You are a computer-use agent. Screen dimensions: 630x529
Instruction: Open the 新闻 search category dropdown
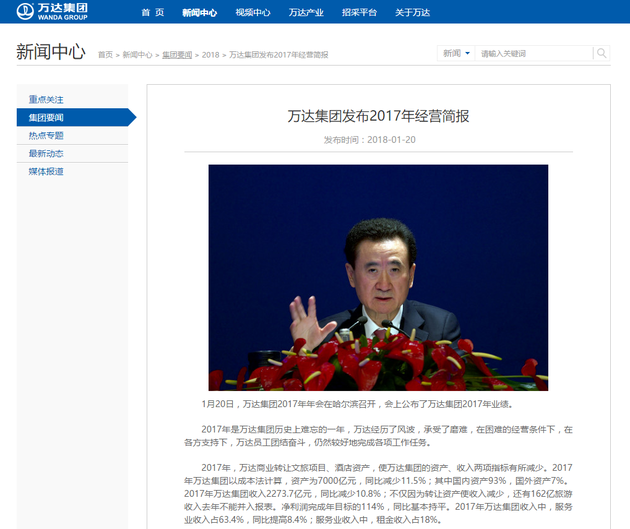coord(456,53)
